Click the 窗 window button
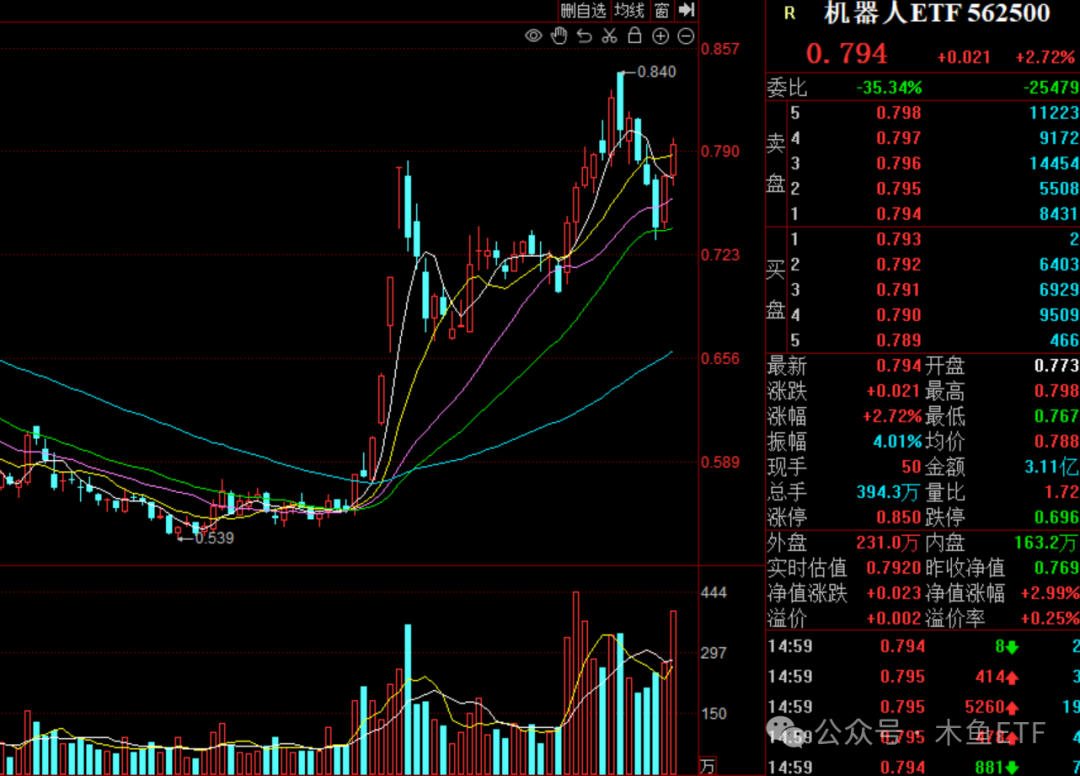Screen dimensions: 1080x776 coord(661,11)
